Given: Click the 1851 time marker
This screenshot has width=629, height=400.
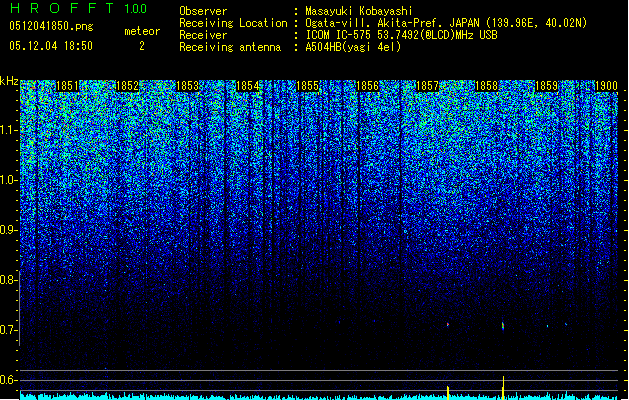Looking at the screenshot, I should (x=67, y=86).
